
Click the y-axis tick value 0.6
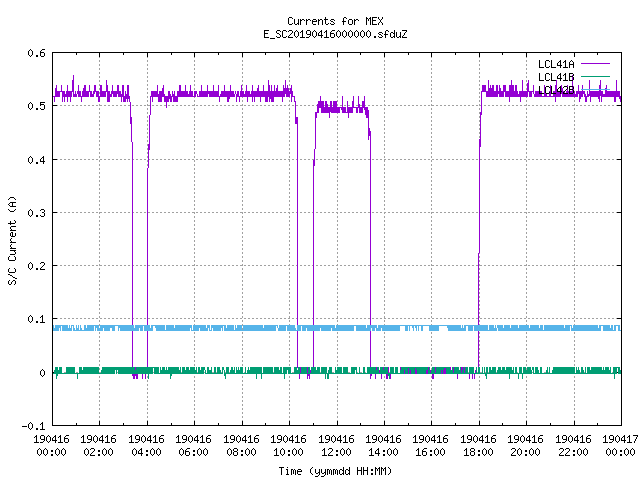pos(36,53)
